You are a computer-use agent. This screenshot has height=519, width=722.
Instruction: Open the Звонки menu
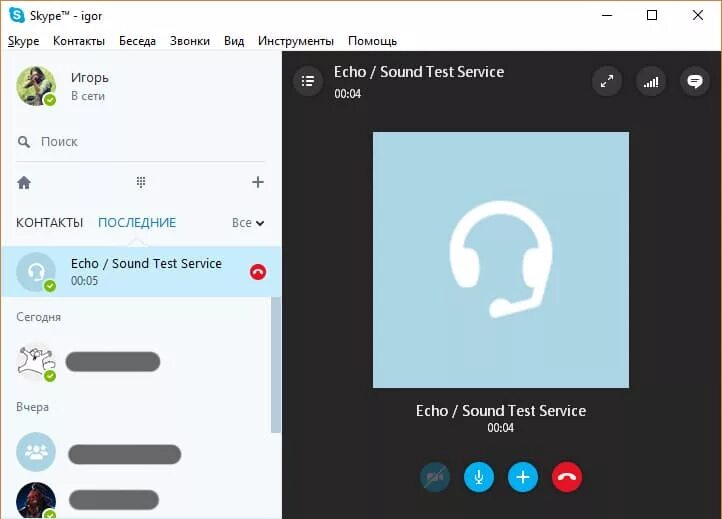coord(190,41)
